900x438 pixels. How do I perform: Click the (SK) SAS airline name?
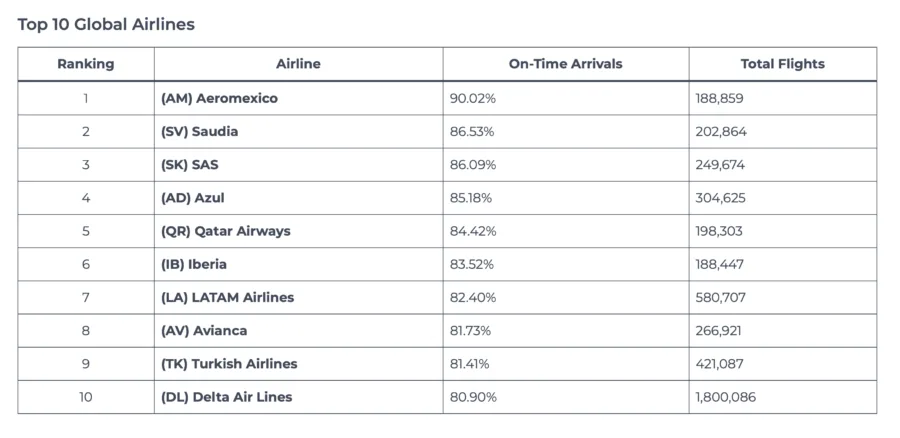pyautogui.click(x=189, y=165)
